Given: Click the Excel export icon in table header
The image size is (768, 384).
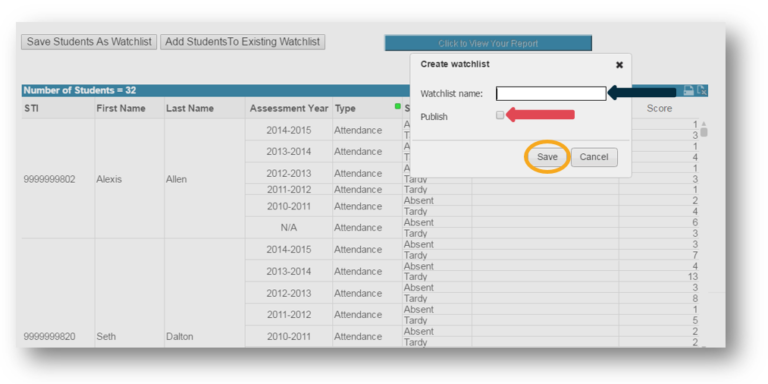Looking at the screenshot, I should coord(702,90).
